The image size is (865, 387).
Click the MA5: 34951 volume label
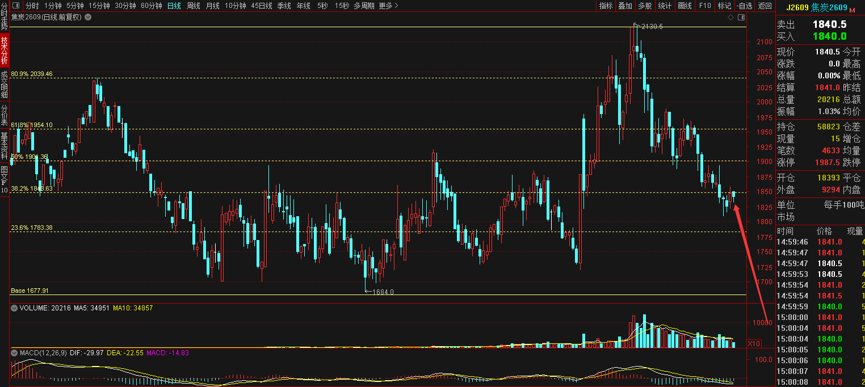[x=92, y=308]
